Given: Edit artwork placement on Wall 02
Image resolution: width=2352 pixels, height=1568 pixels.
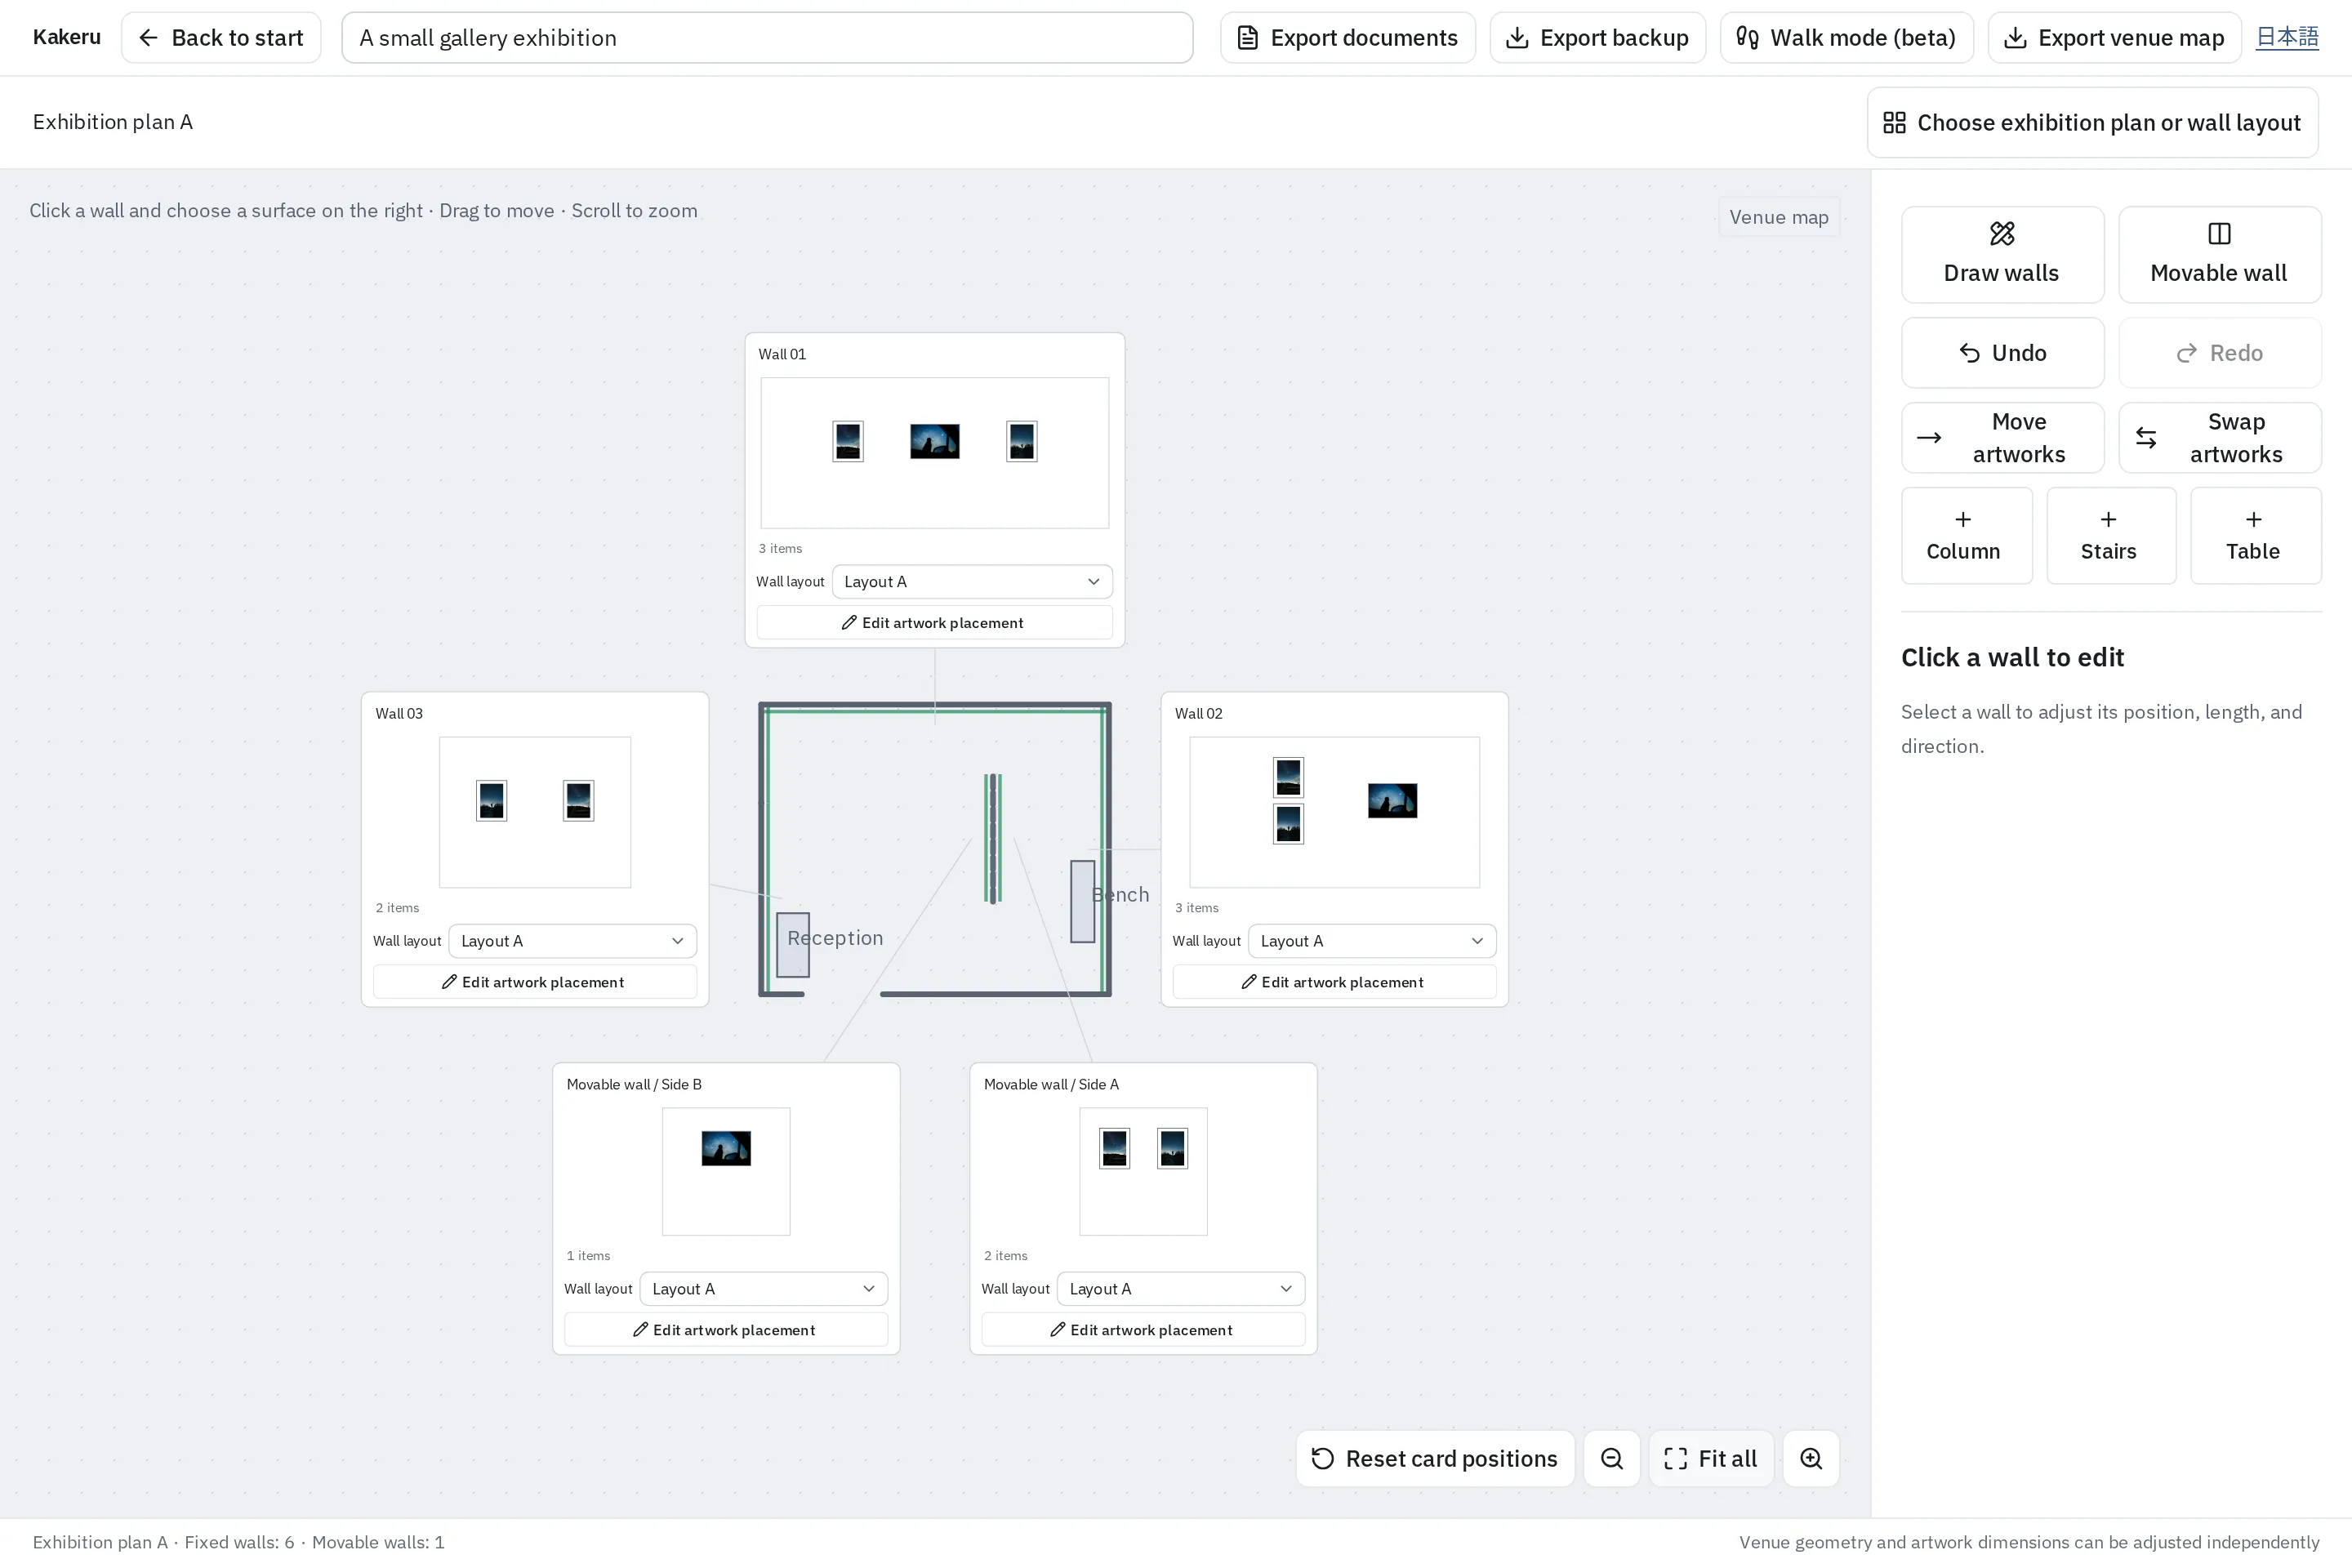Looking at the screenshot, I should pos(1334,982).
